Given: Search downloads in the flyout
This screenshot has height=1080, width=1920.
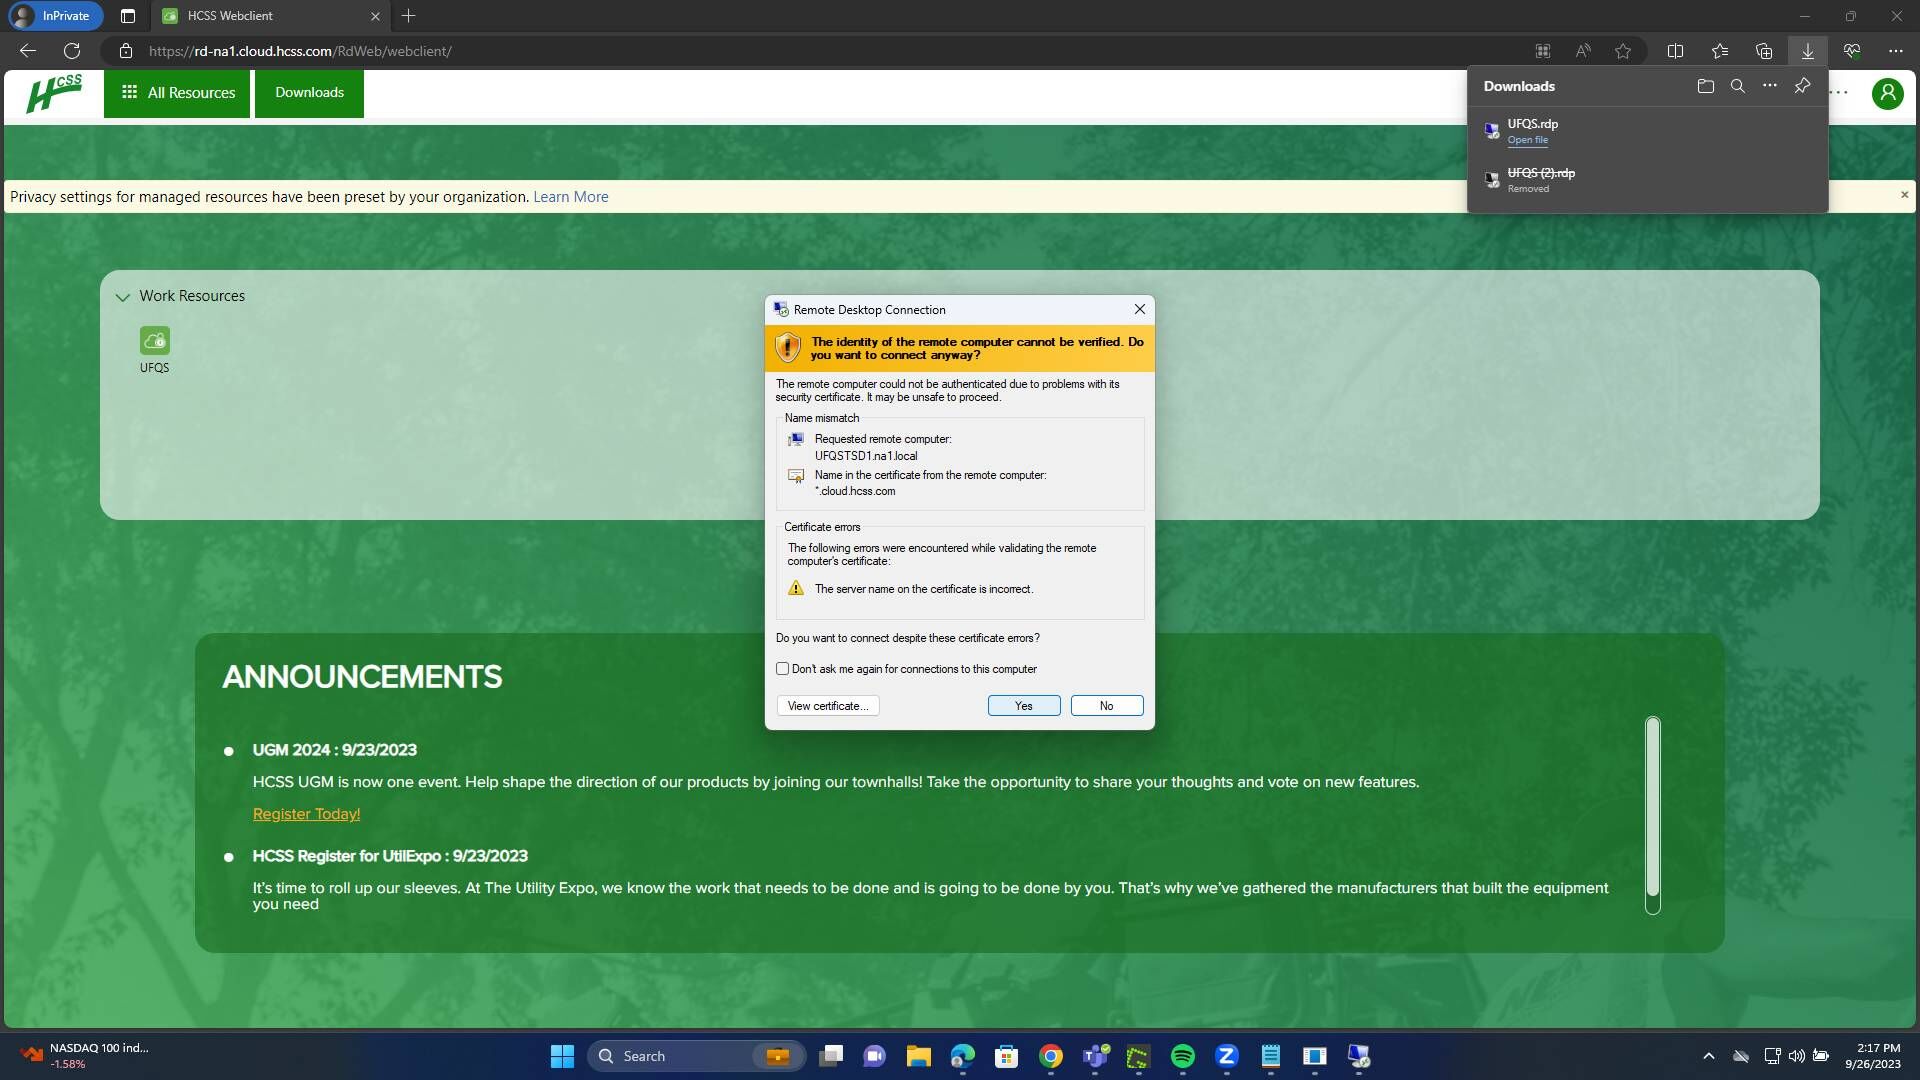Looking at the screenshot, I should tap(1738, 86).
